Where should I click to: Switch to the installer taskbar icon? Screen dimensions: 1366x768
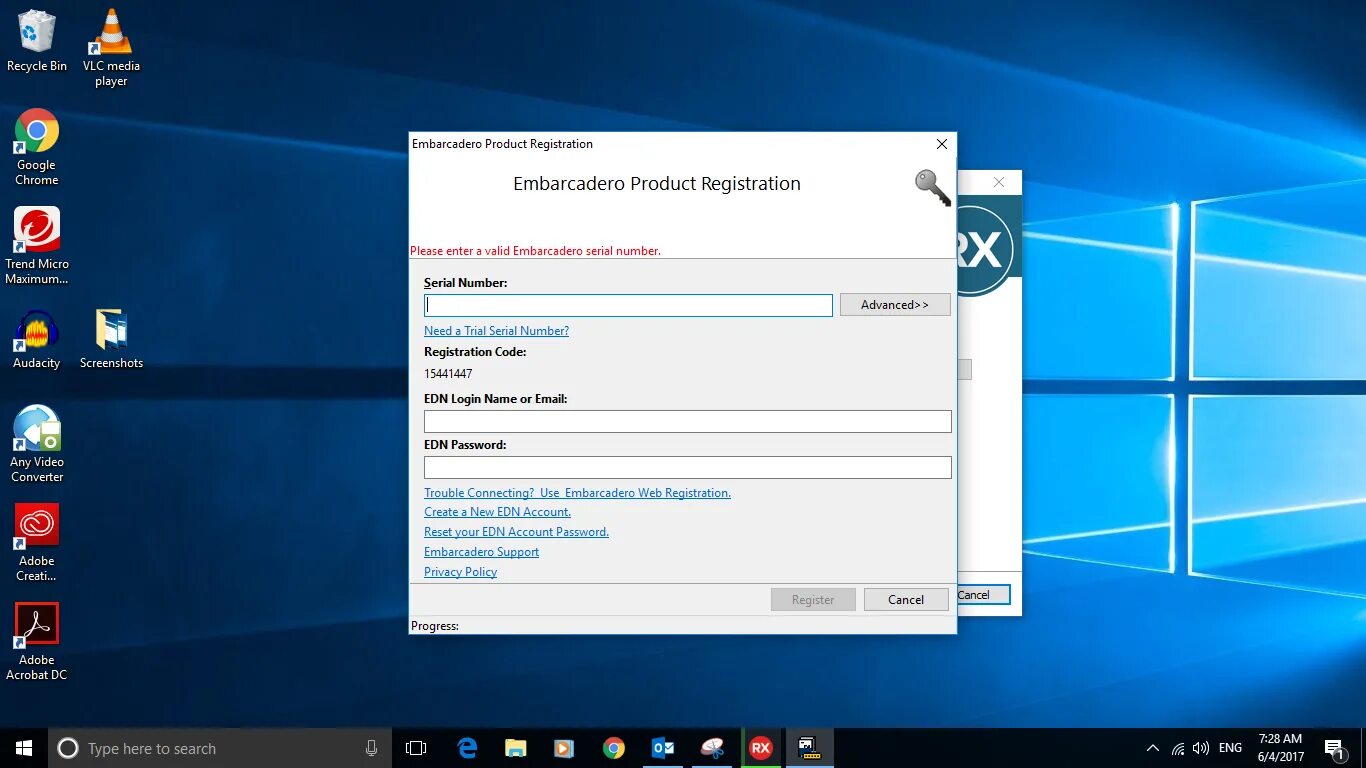(x=809, y=748)
